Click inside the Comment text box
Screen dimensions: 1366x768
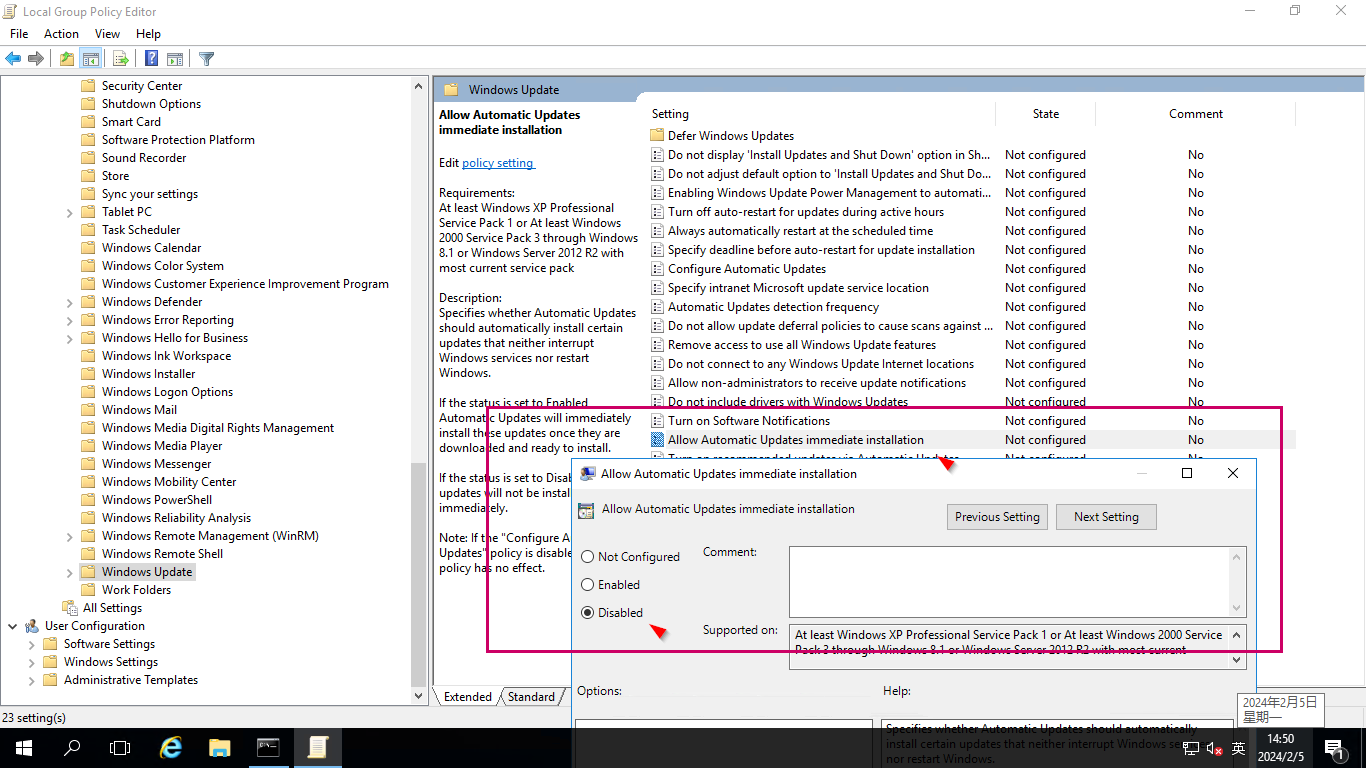[x=1010, y=581]
